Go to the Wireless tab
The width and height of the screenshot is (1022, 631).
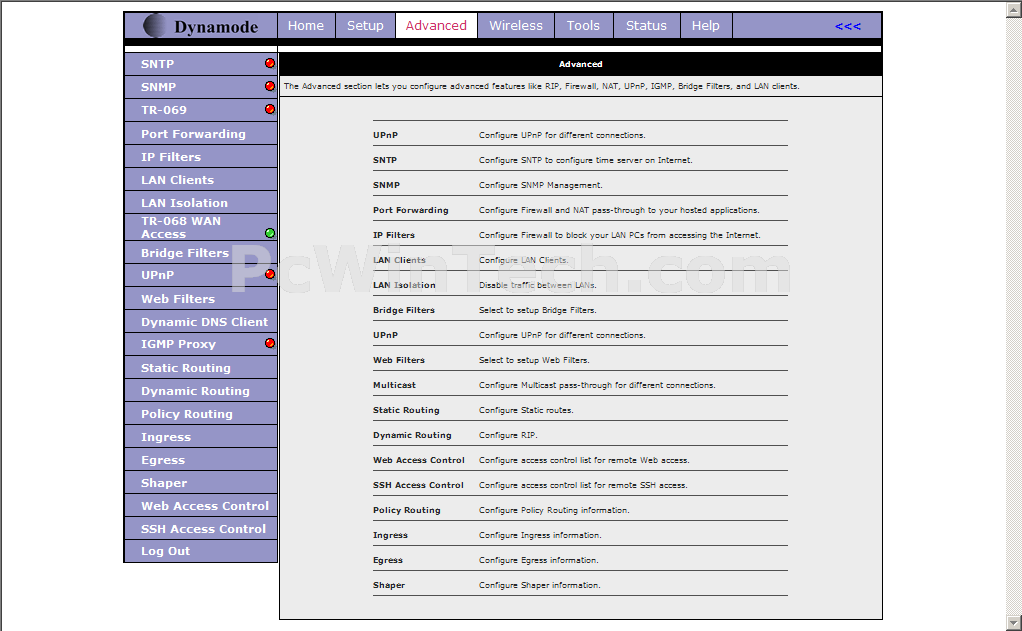coord(516,25)
